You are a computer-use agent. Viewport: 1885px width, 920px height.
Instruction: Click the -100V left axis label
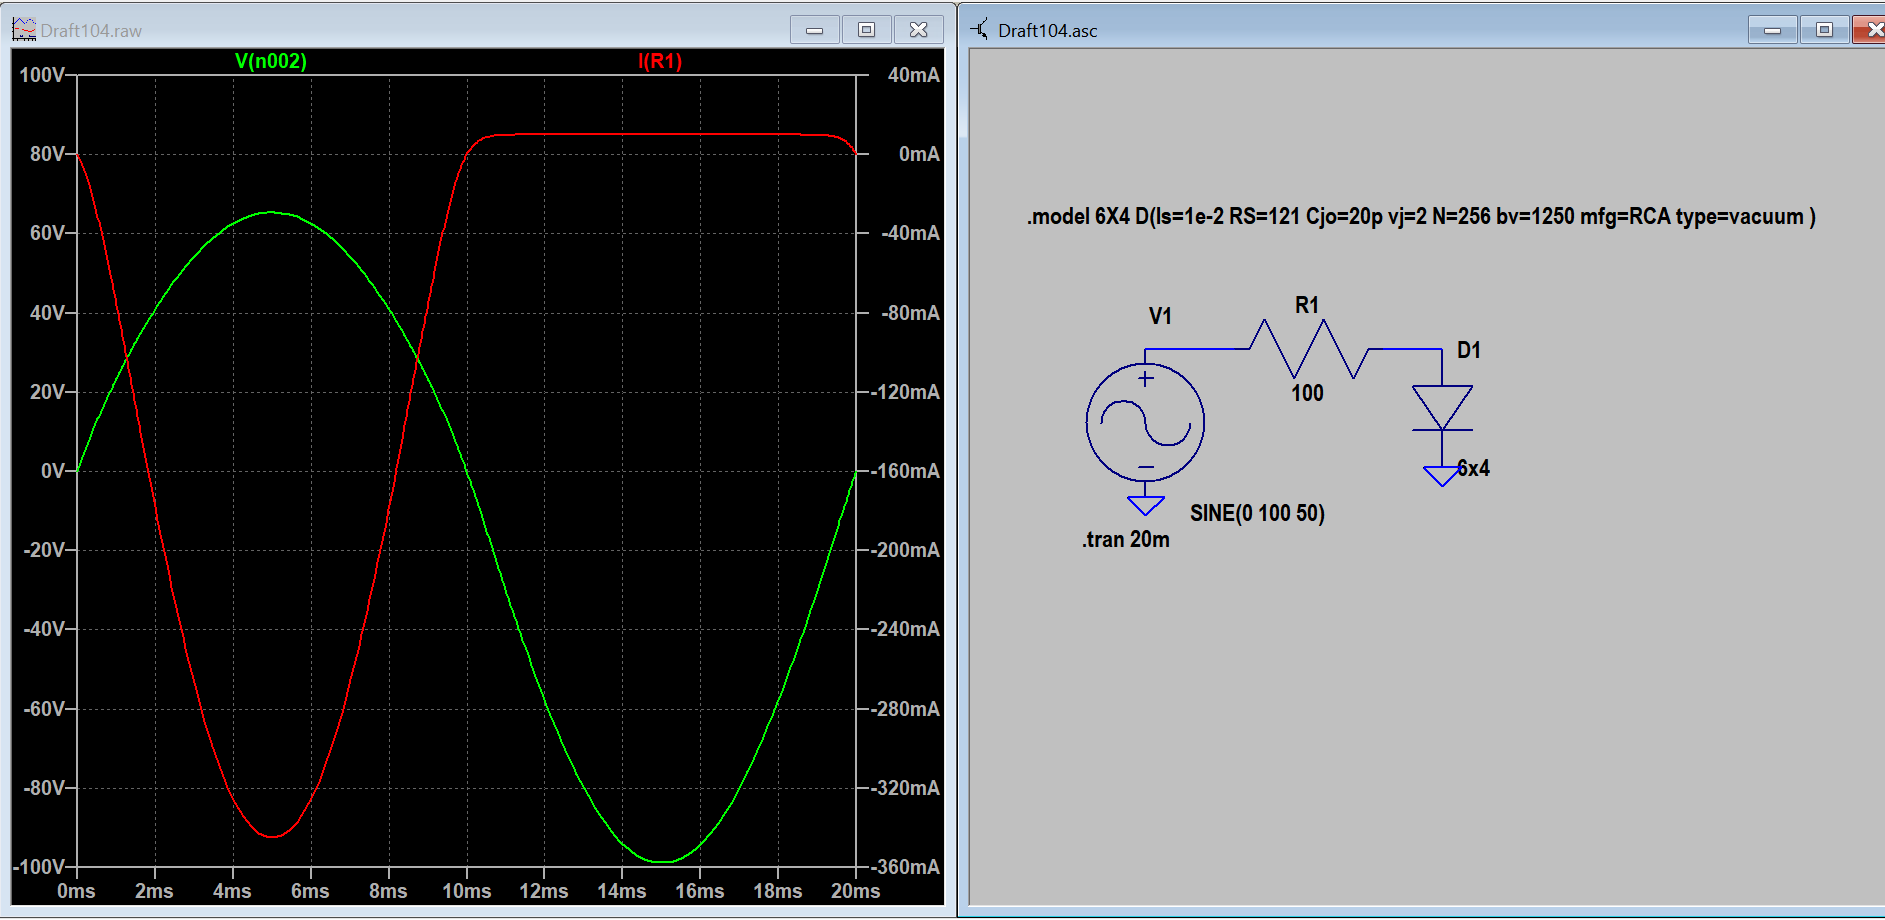coord(40,867)
